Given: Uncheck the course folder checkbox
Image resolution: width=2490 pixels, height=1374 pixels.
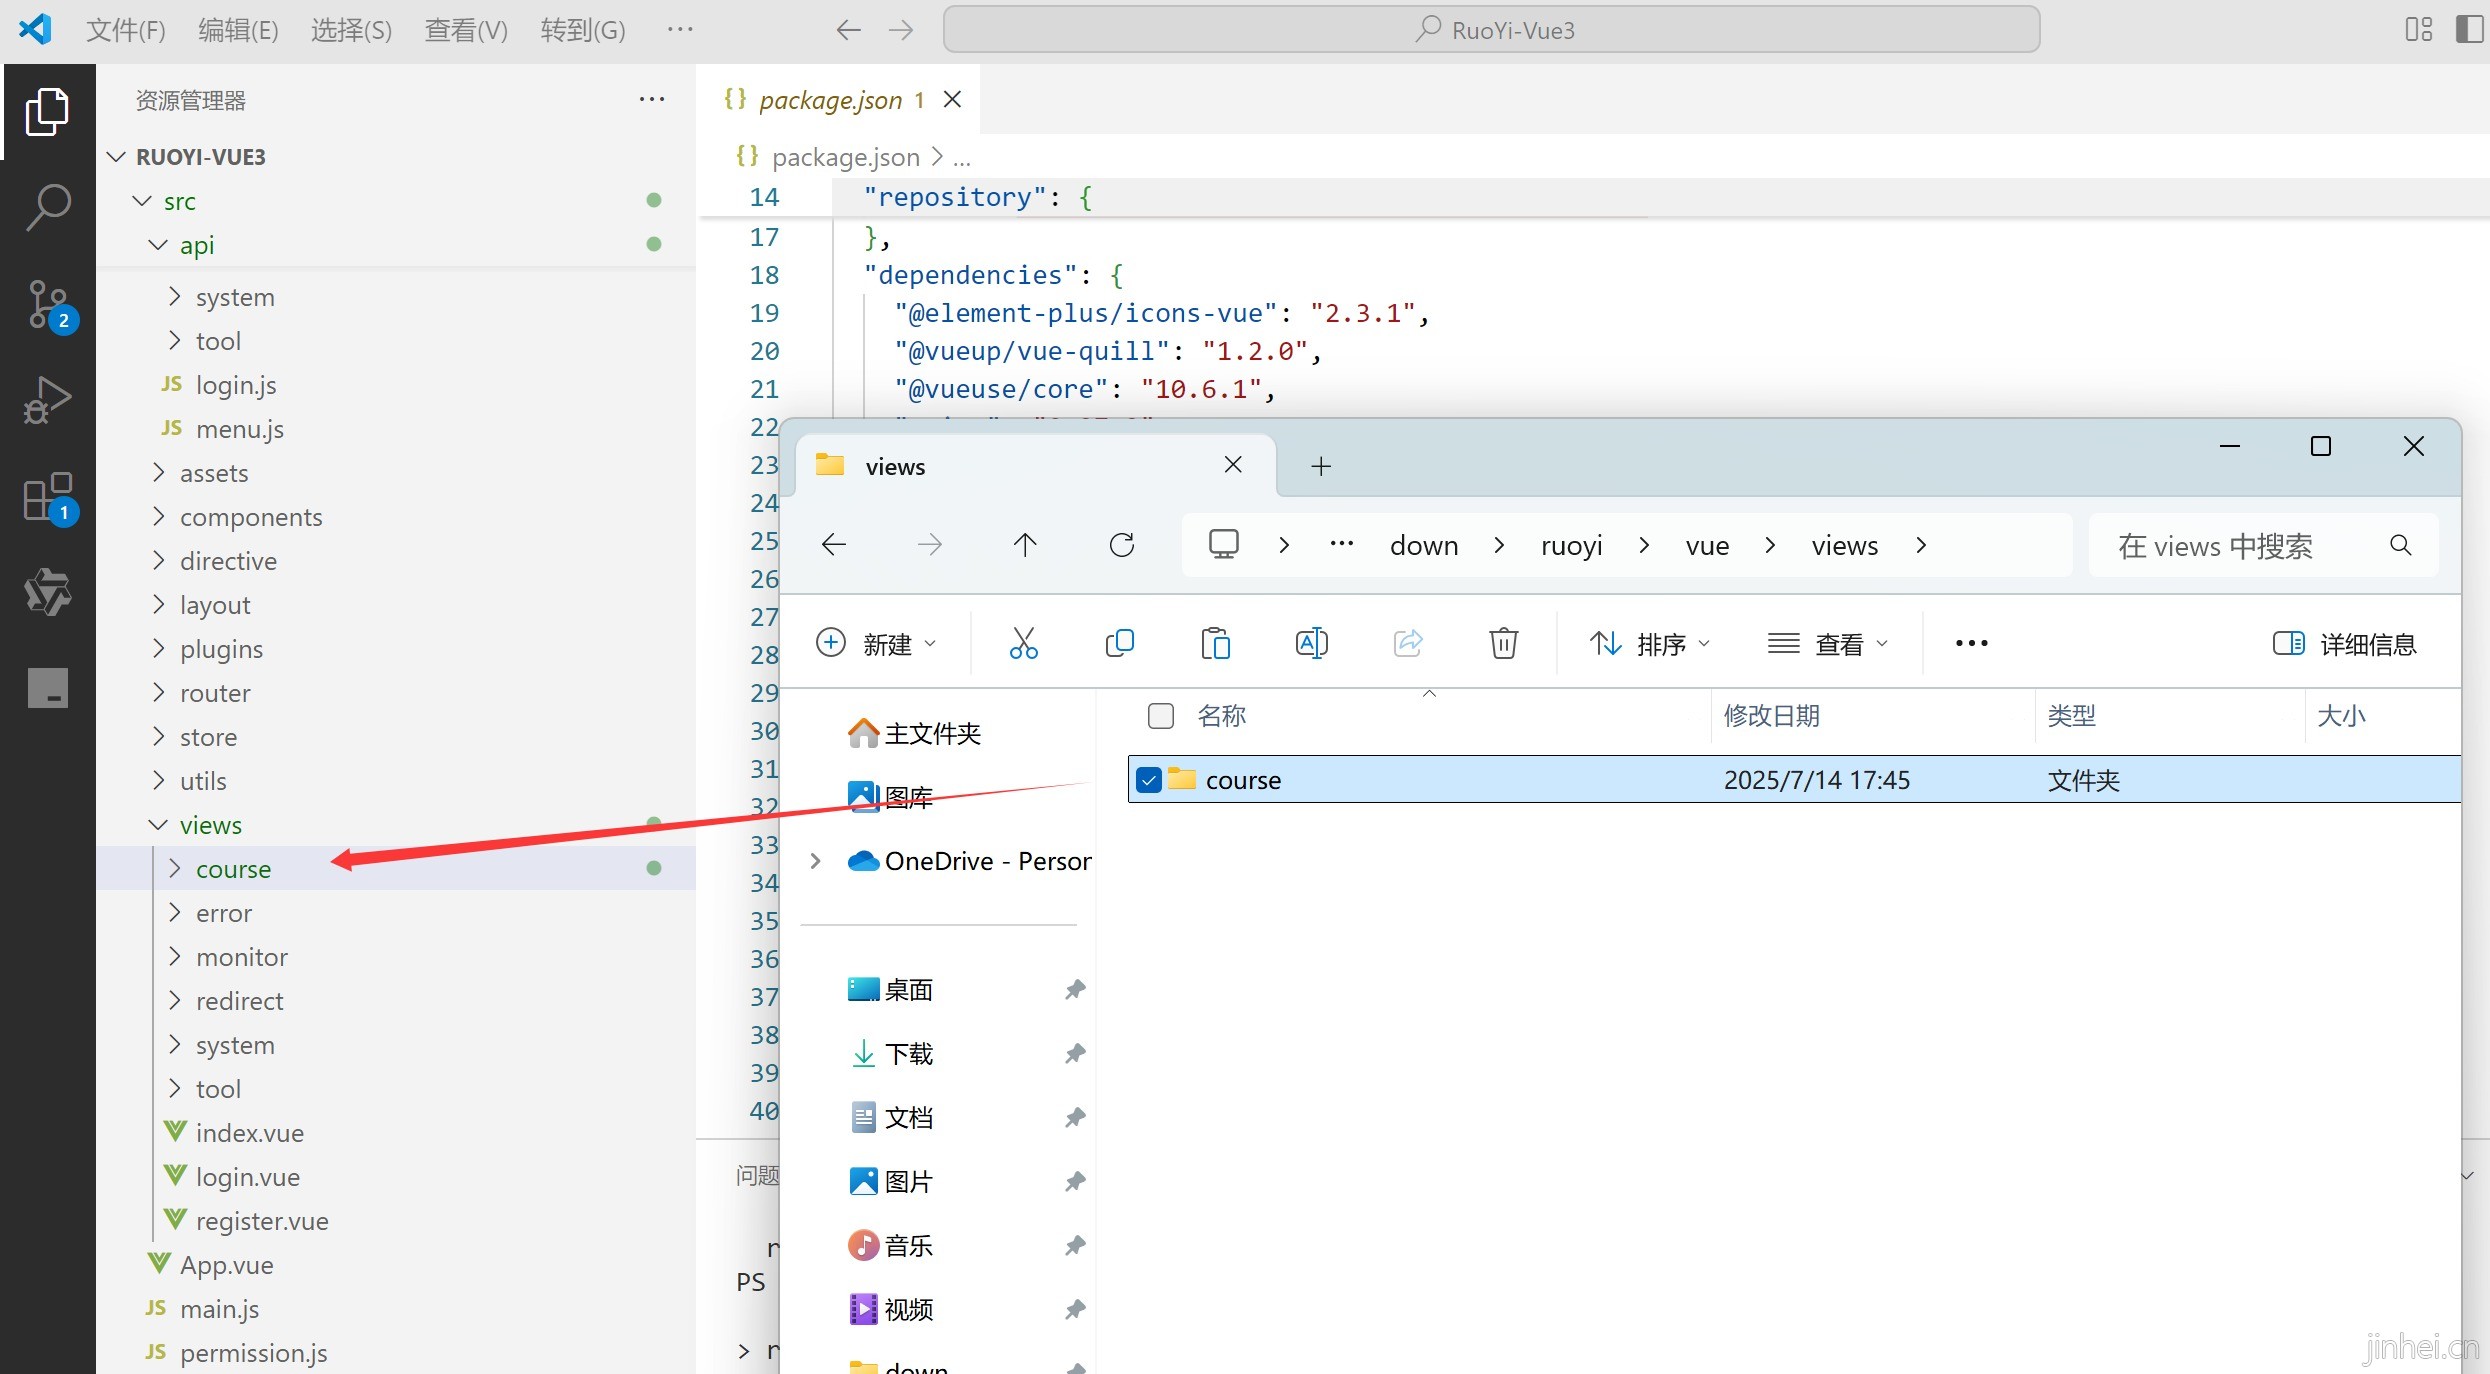Looking at the screenshot, I should click(x=1149, y=780).
